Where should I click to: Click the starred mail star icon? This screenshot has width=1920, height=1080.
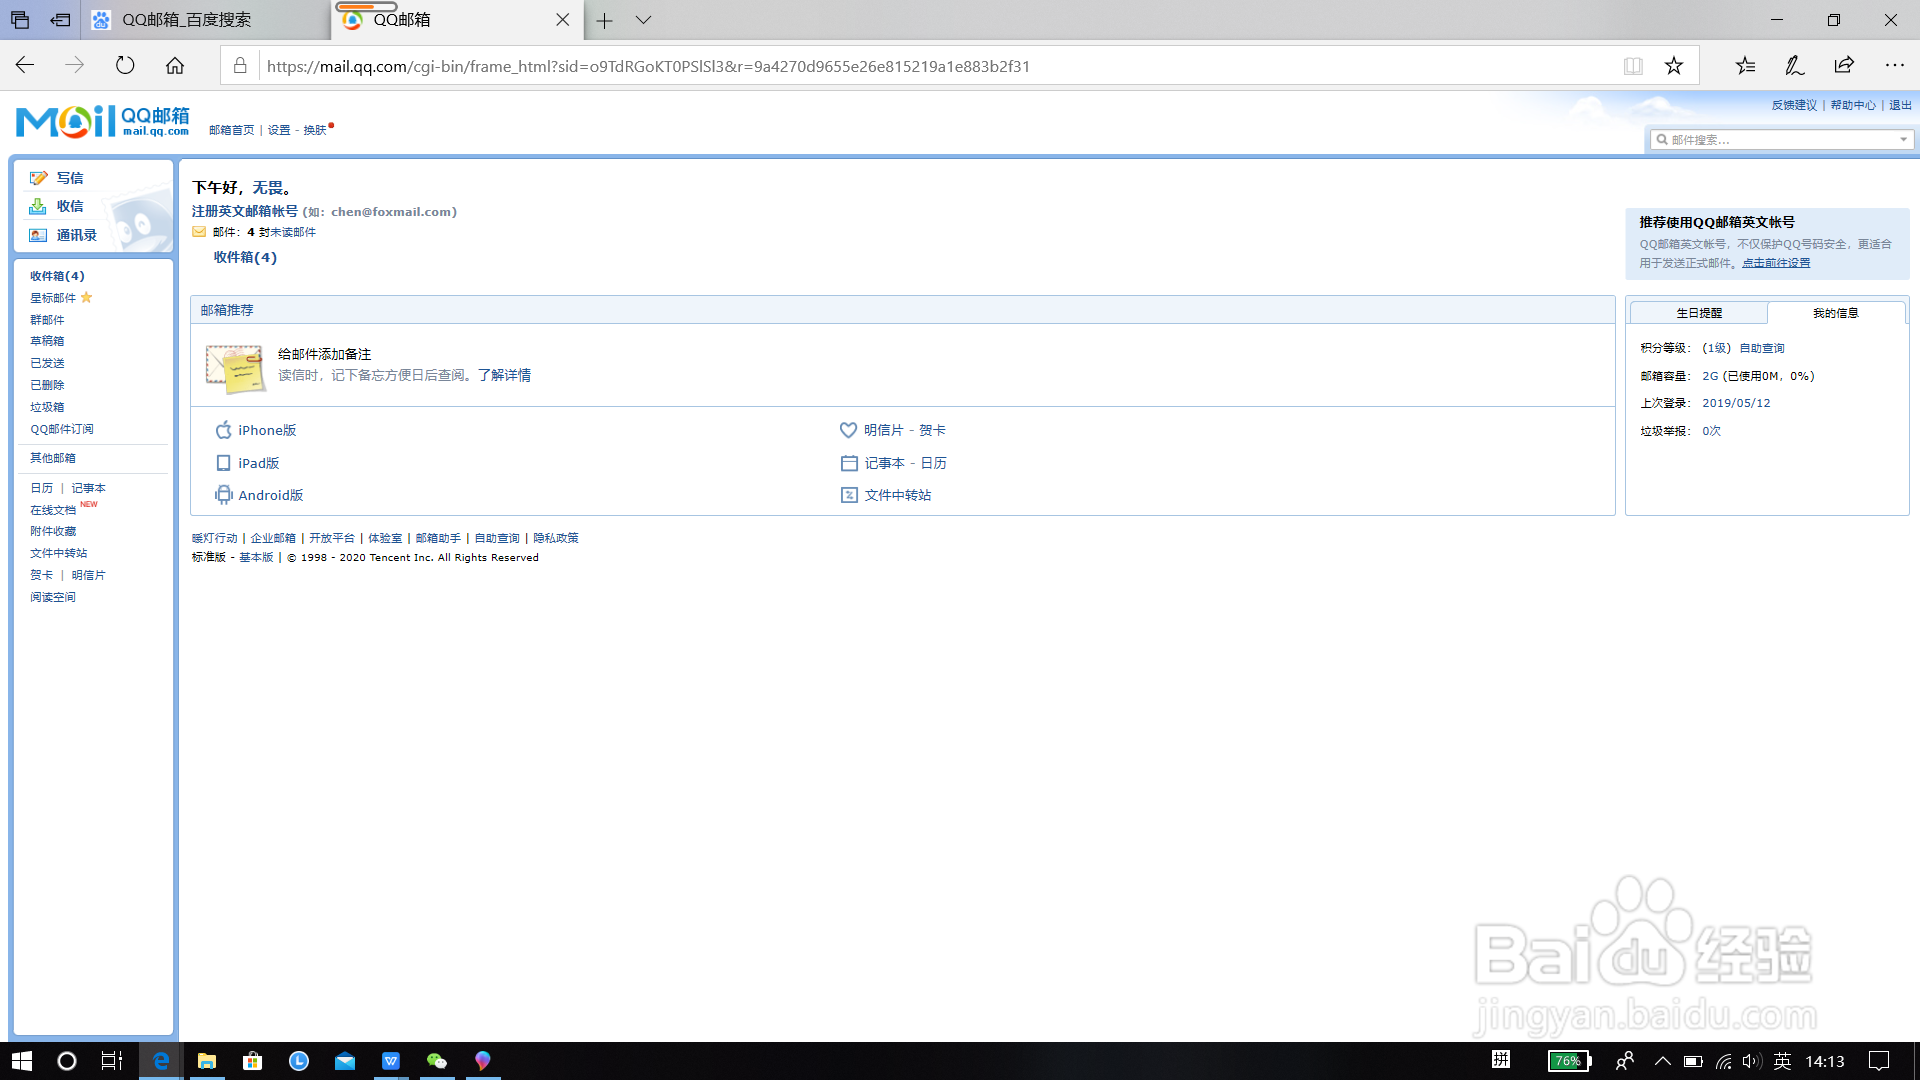point(87,298)
